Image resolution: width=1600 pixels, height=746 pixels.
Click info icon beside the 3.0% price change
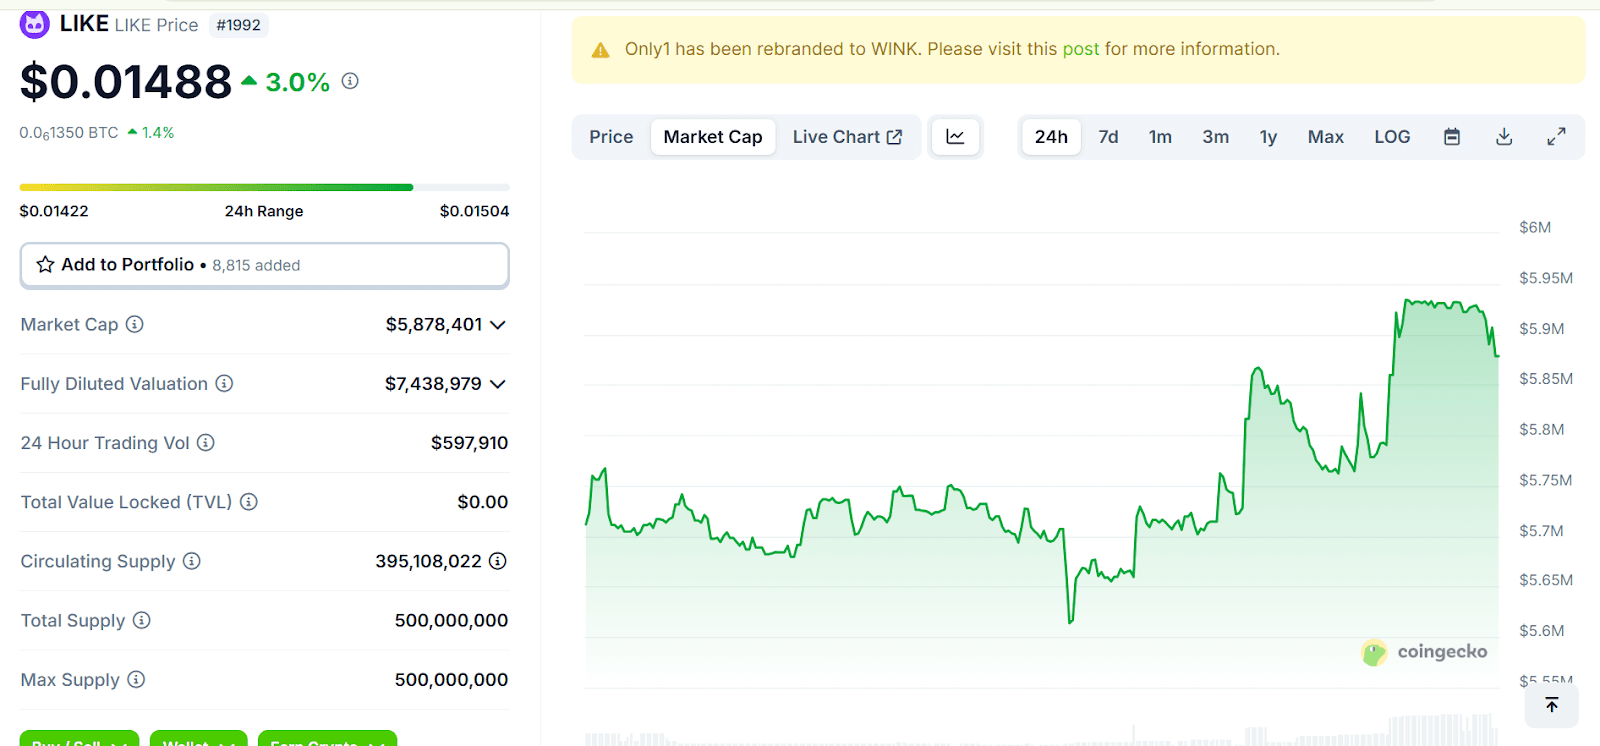click(350, 81)
